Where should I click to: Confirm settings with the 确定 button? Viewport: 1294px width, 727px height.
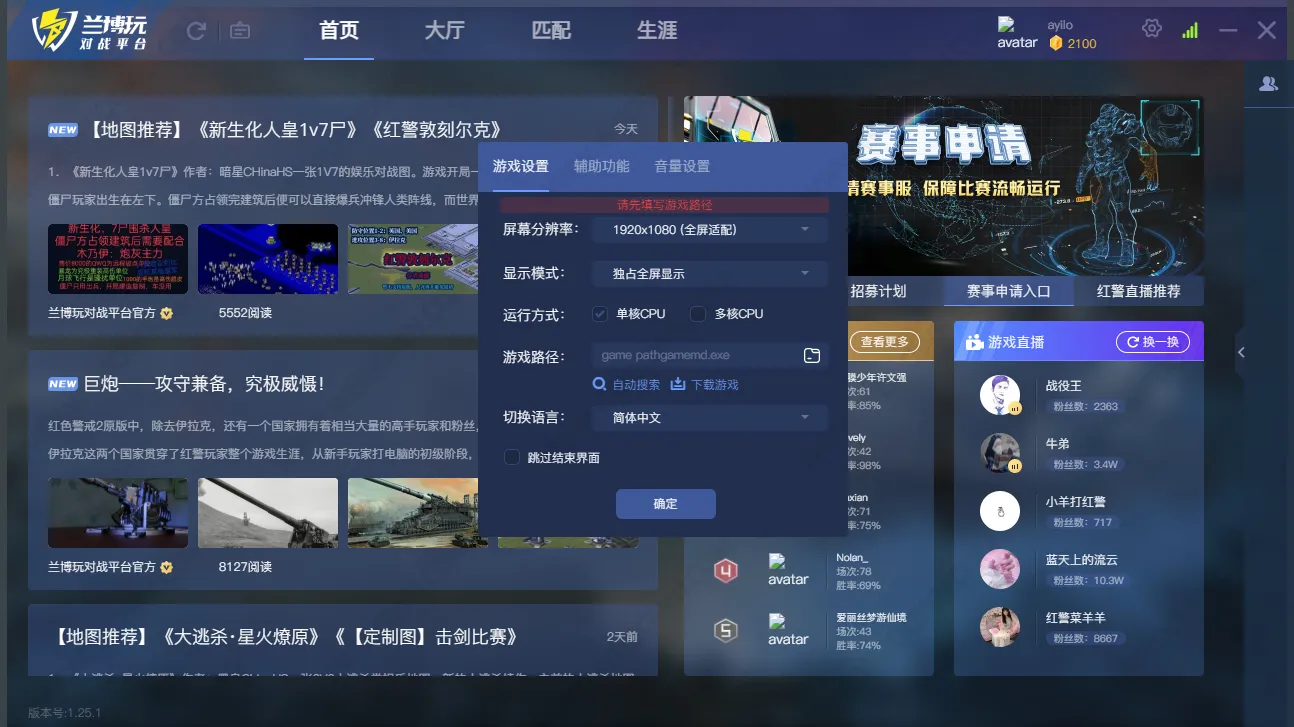(x=666, y=504)
